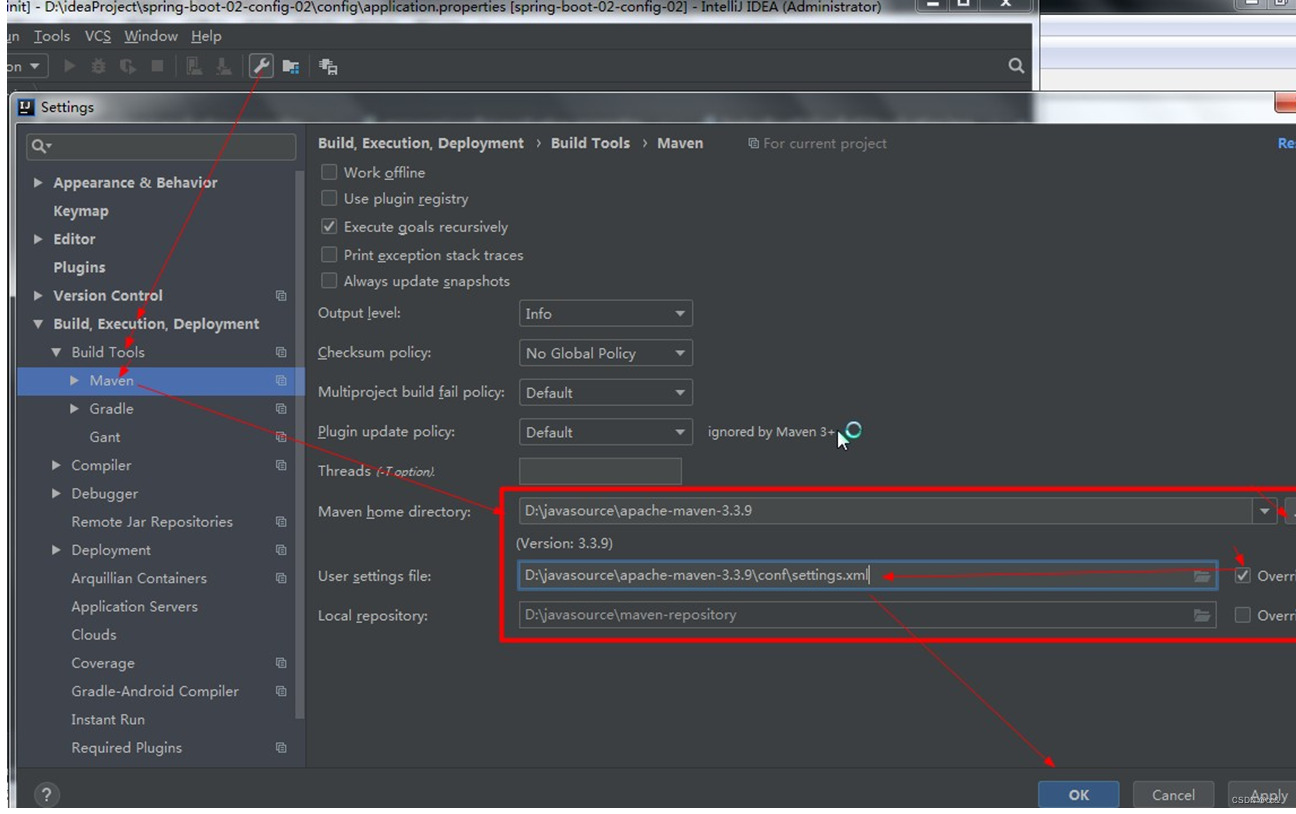This screenshot has height=814, width=1296.
Task: Click the Run (play) toolbar icon
Action: (68, 67)
